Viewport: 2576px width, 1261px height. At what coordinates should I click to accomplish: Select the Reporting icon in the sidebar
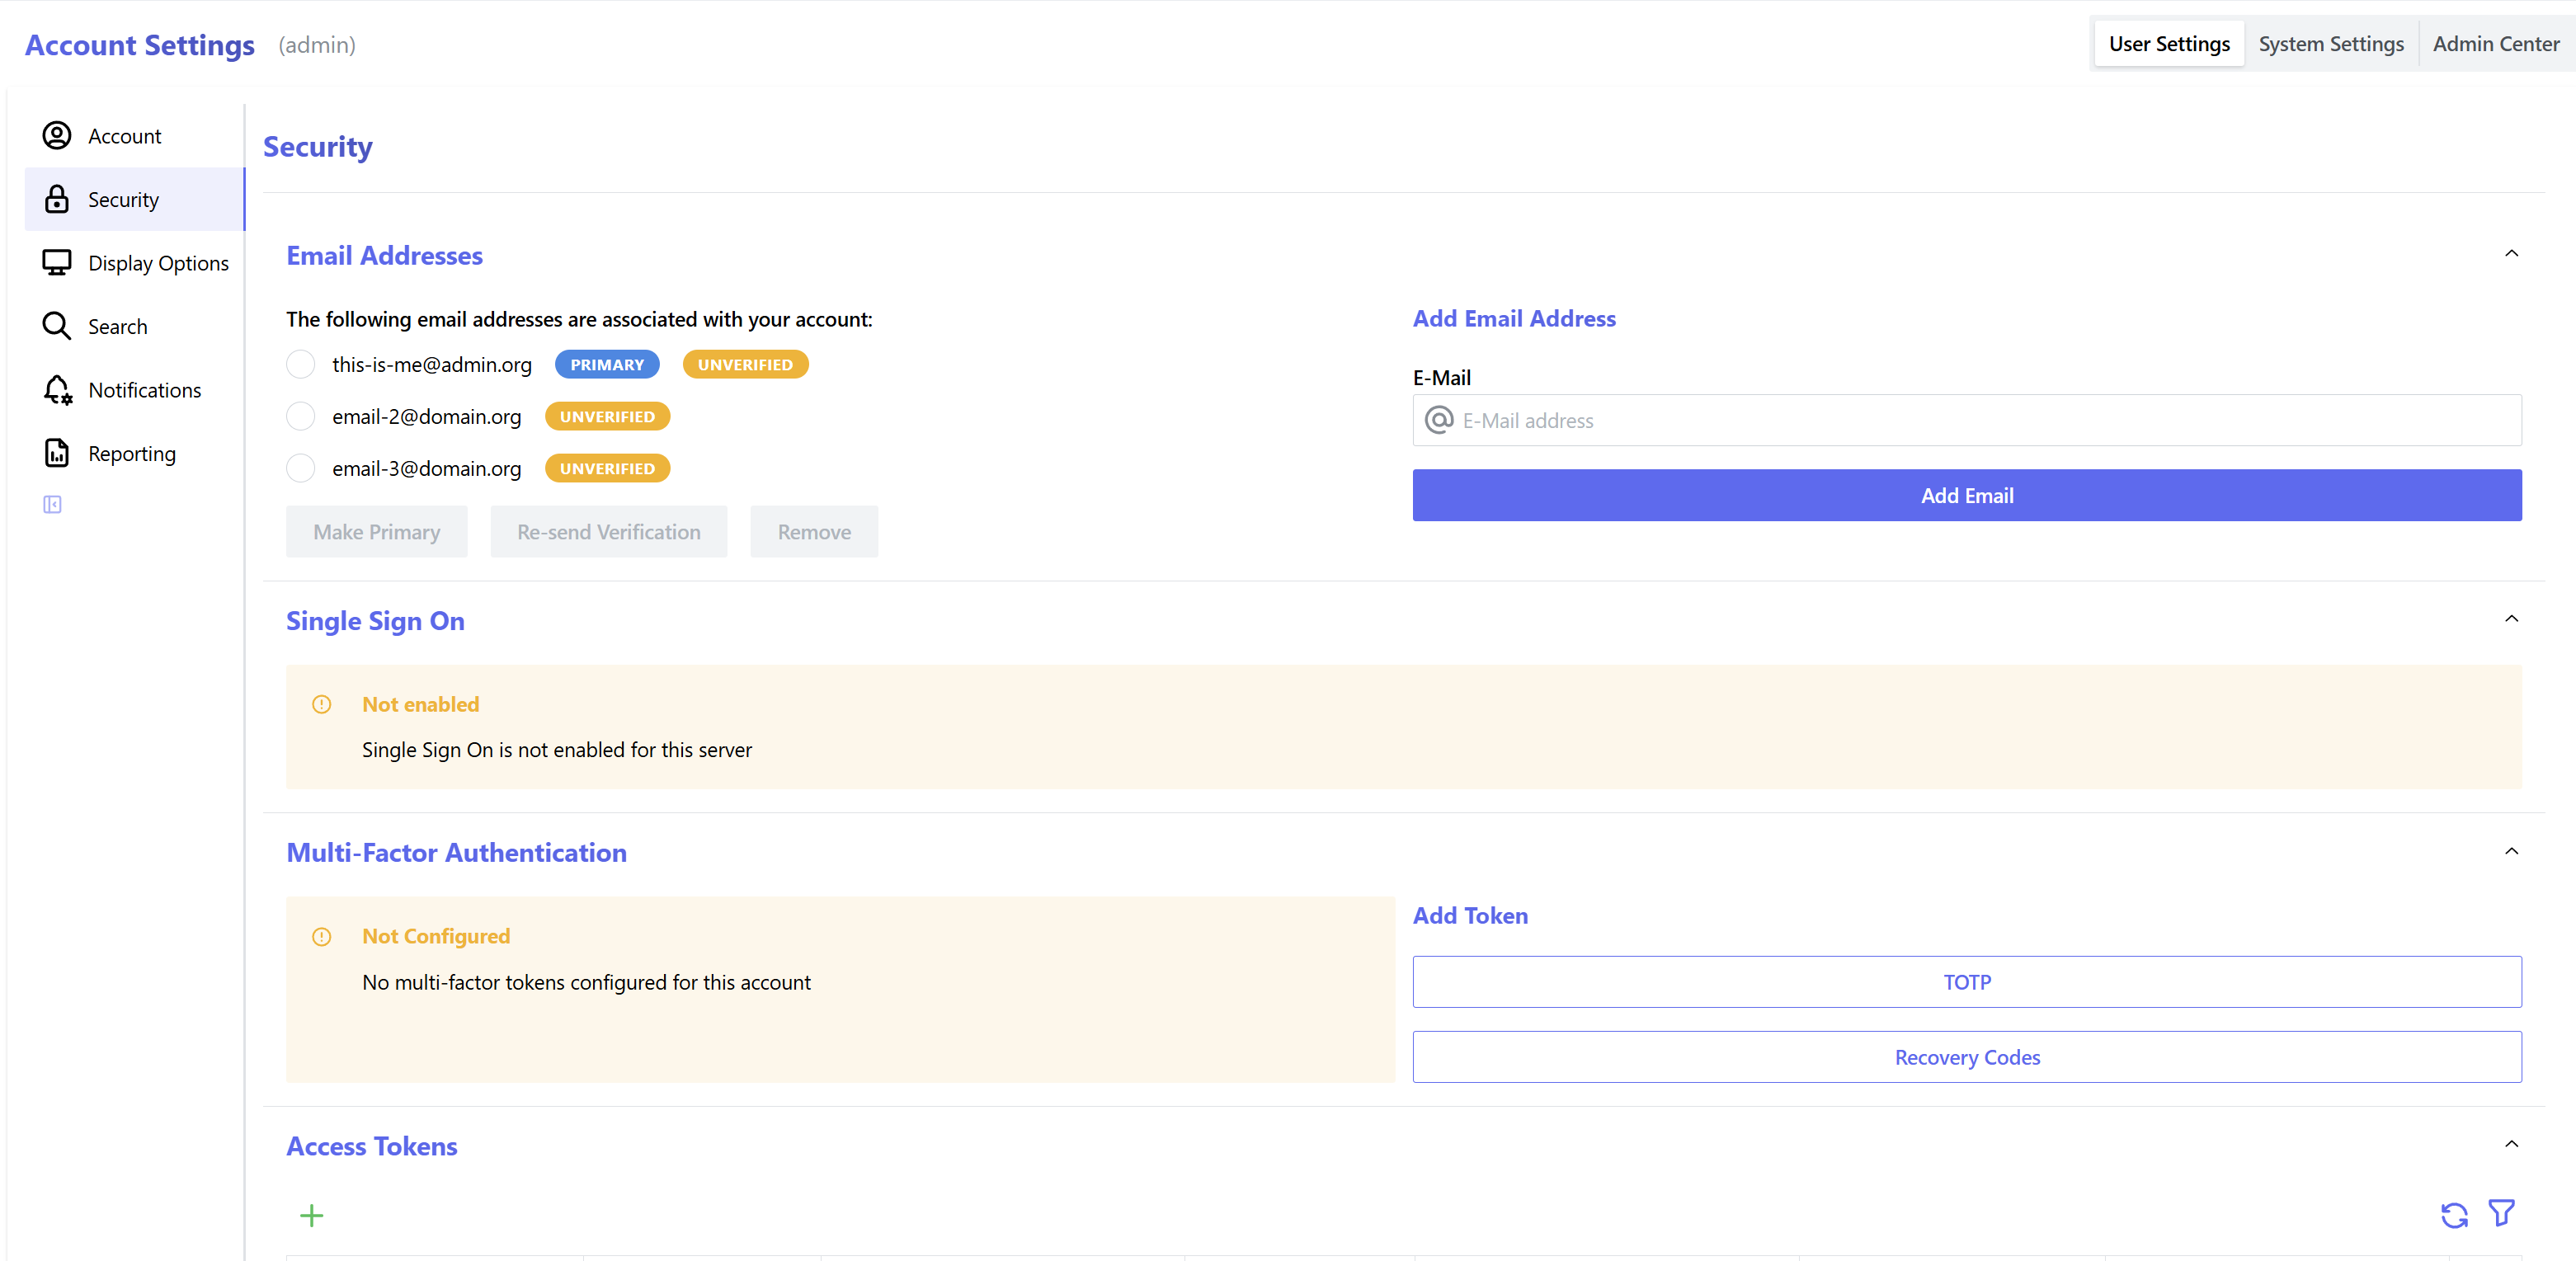pos(57,452)
